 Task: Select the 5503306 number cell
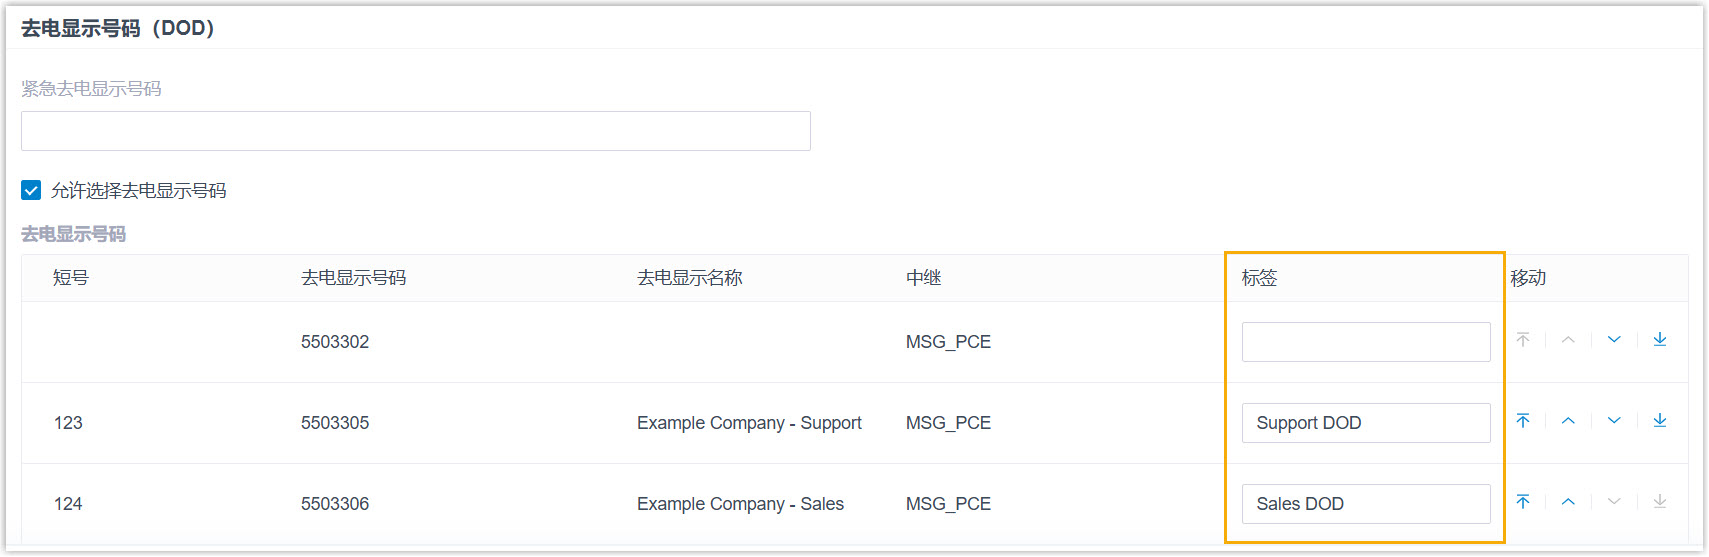coord(335,504)
